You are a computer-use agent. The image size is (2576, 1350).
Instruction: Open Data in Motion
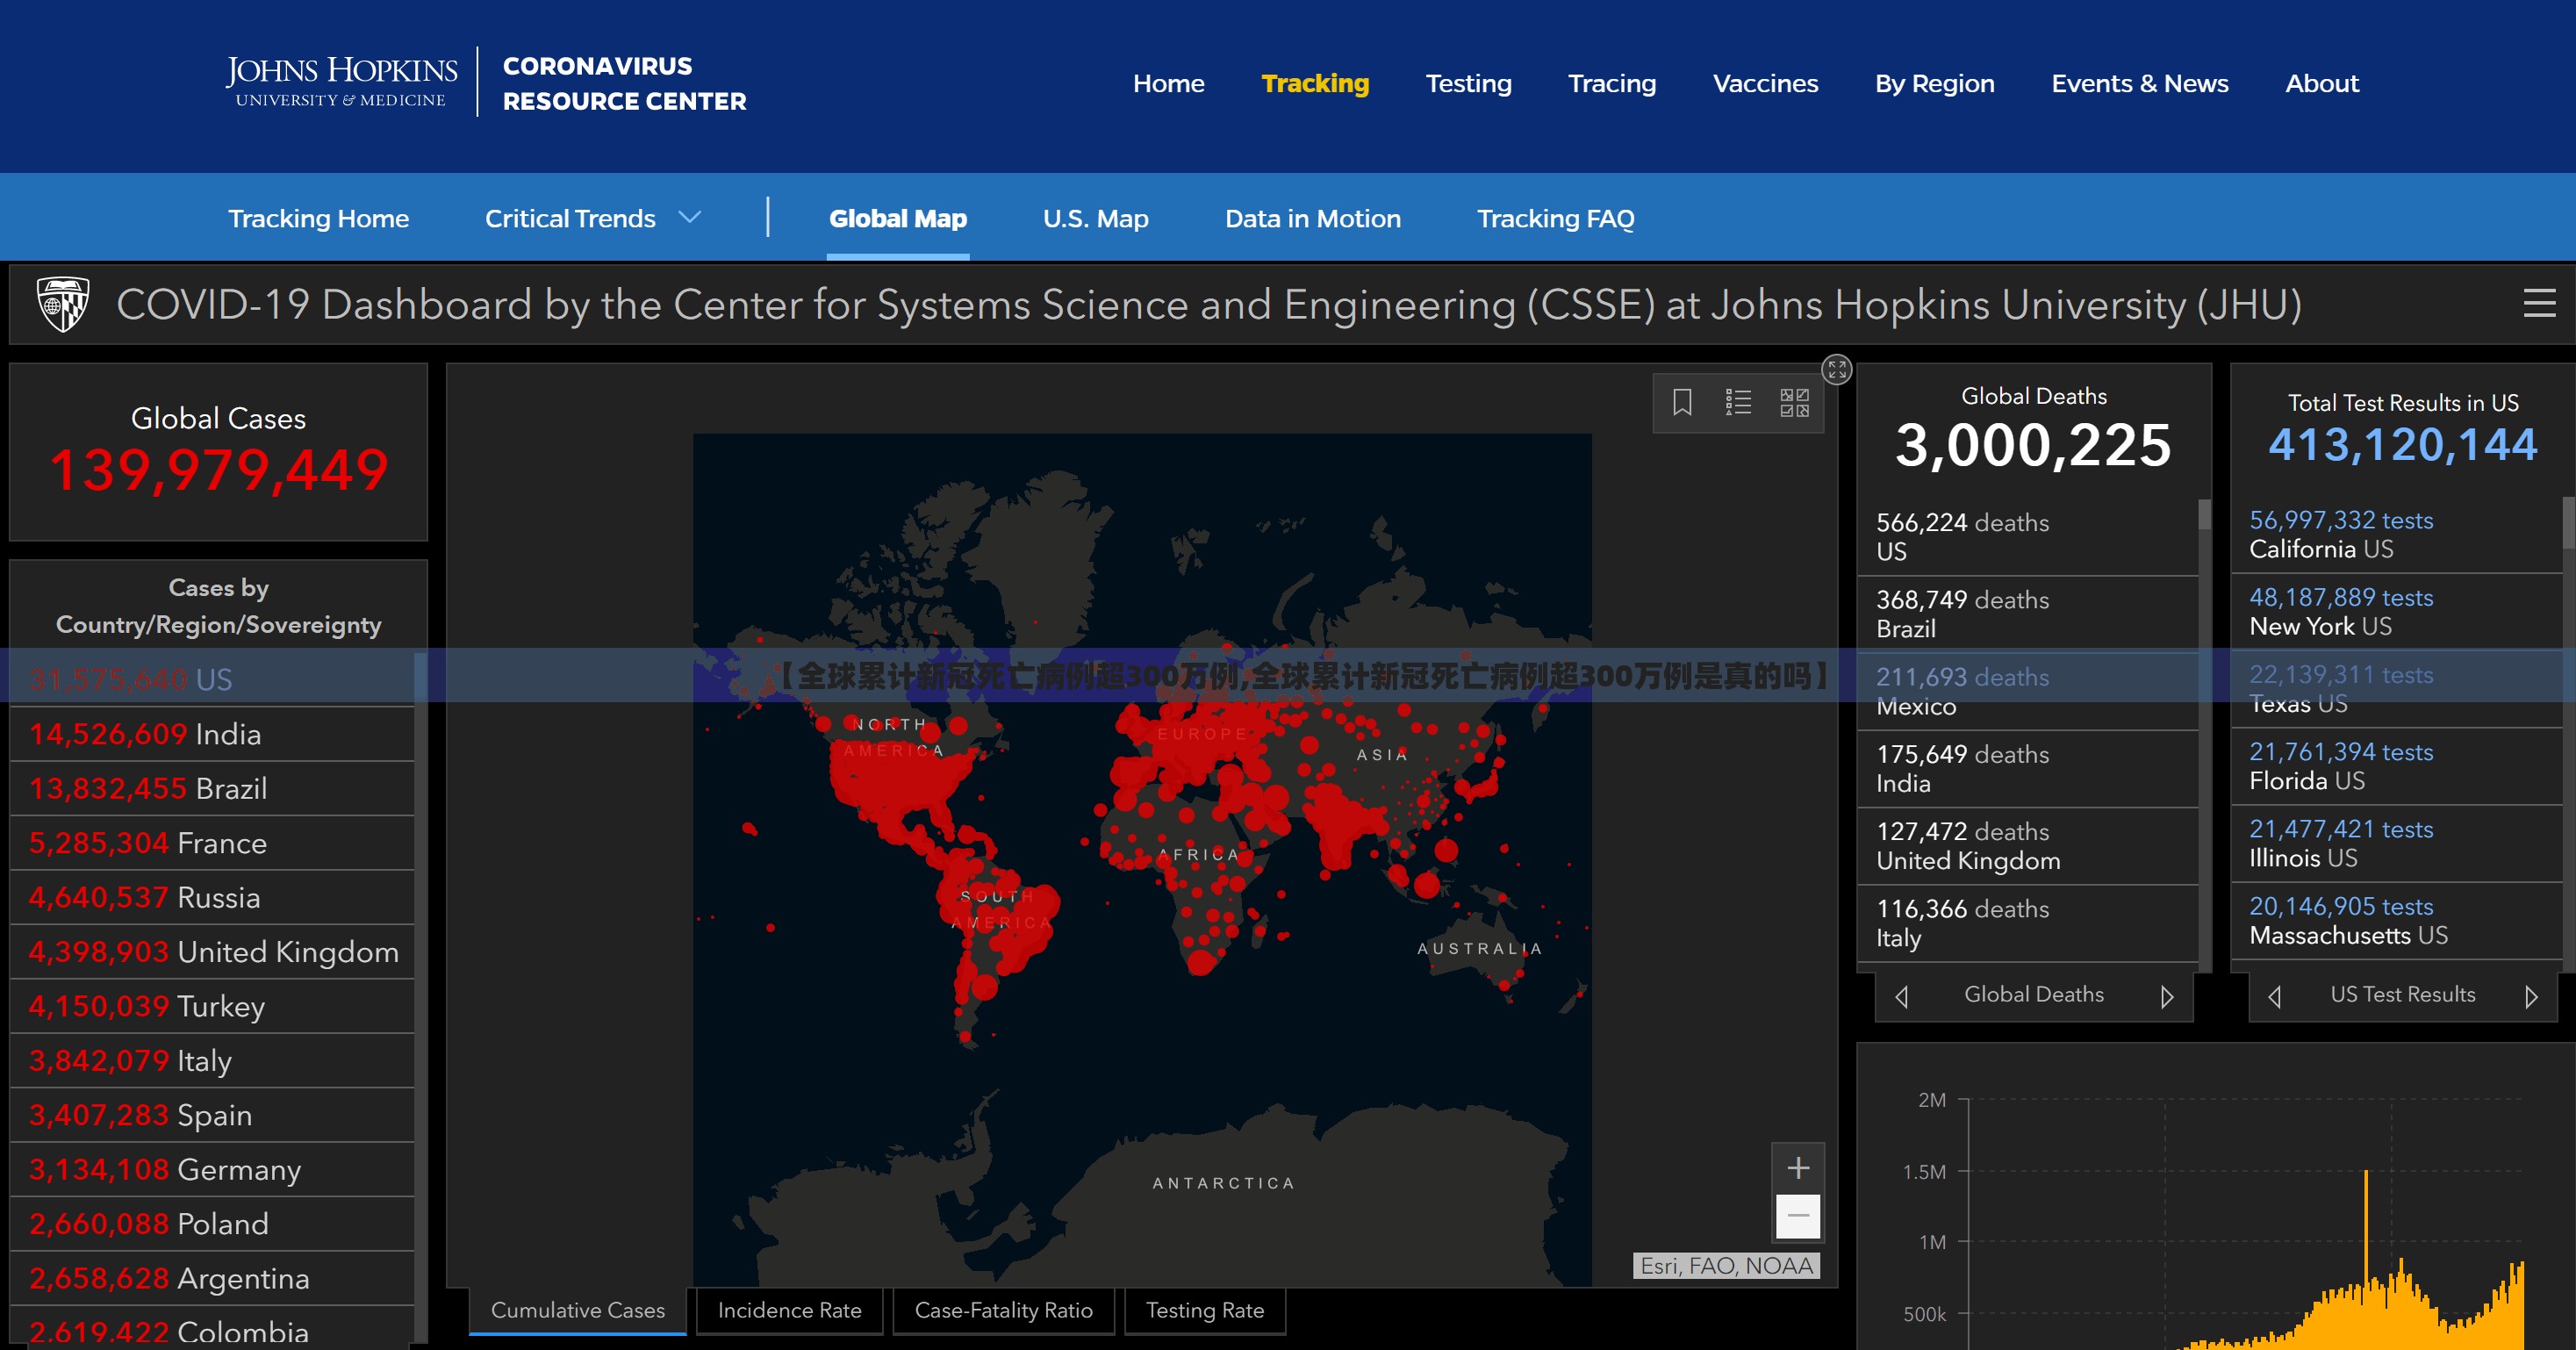point(1313,218)
